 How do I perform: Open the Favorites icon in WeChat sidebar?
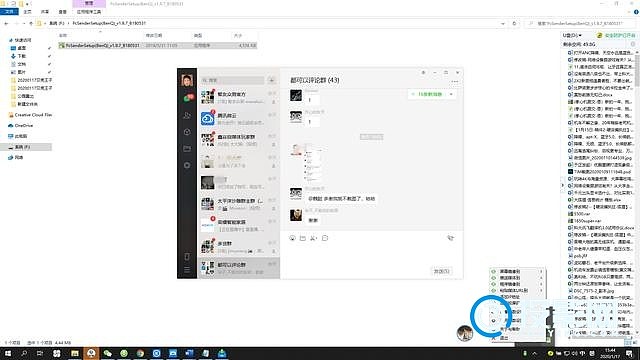click(187, 132)
